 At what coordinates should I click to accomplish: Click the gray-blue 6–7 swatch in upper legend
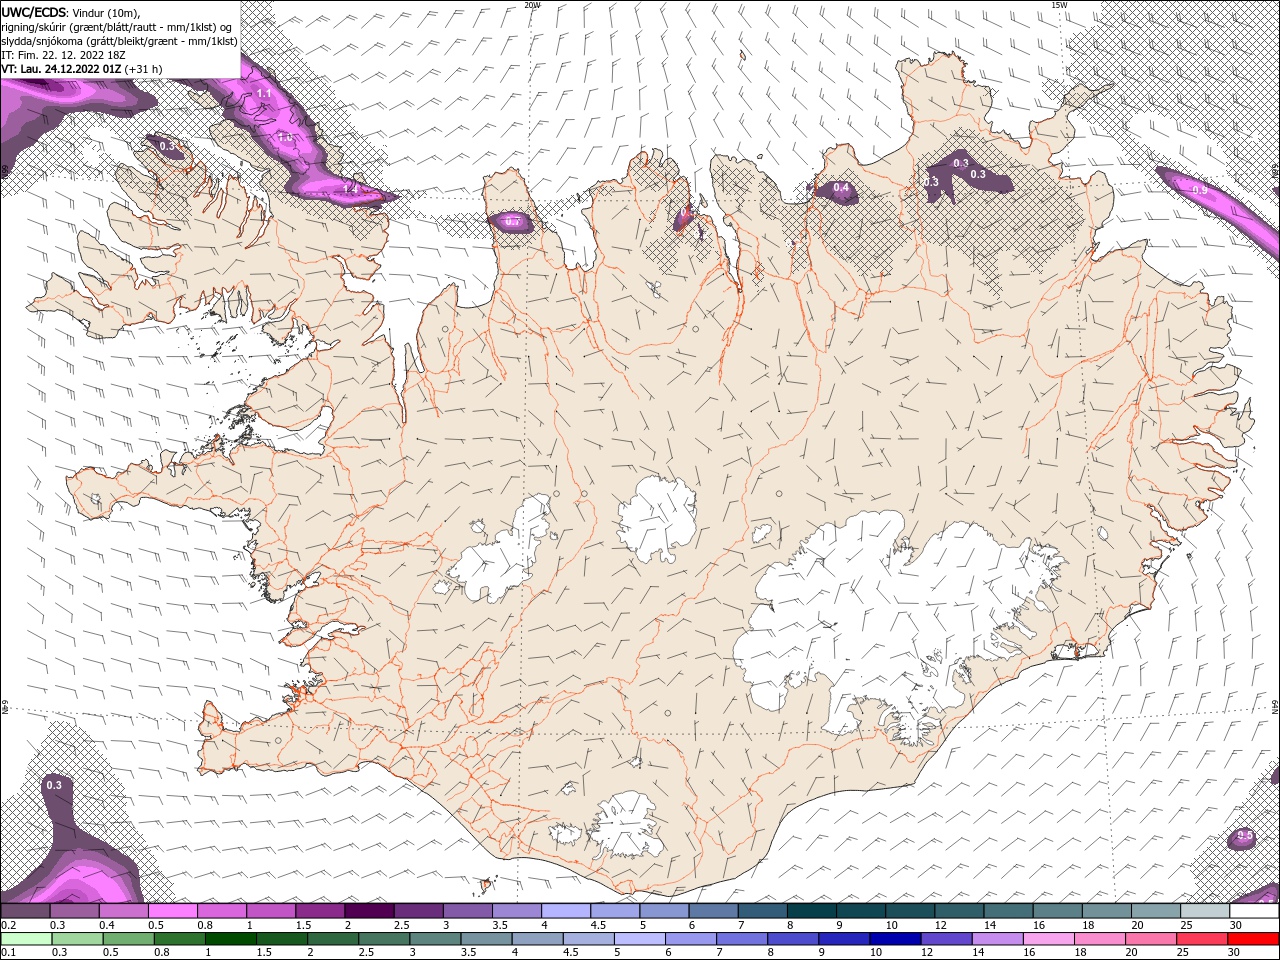click(x=713, y=911)
